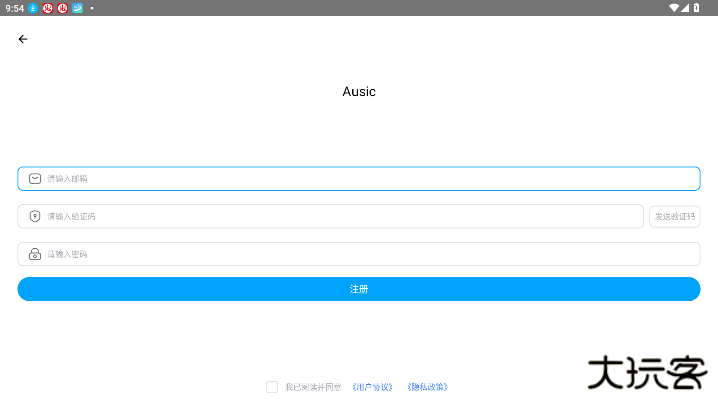Tap the first red circular status bar icon
The height and width of the screenshot is (404, 718).
pos(47,8)
